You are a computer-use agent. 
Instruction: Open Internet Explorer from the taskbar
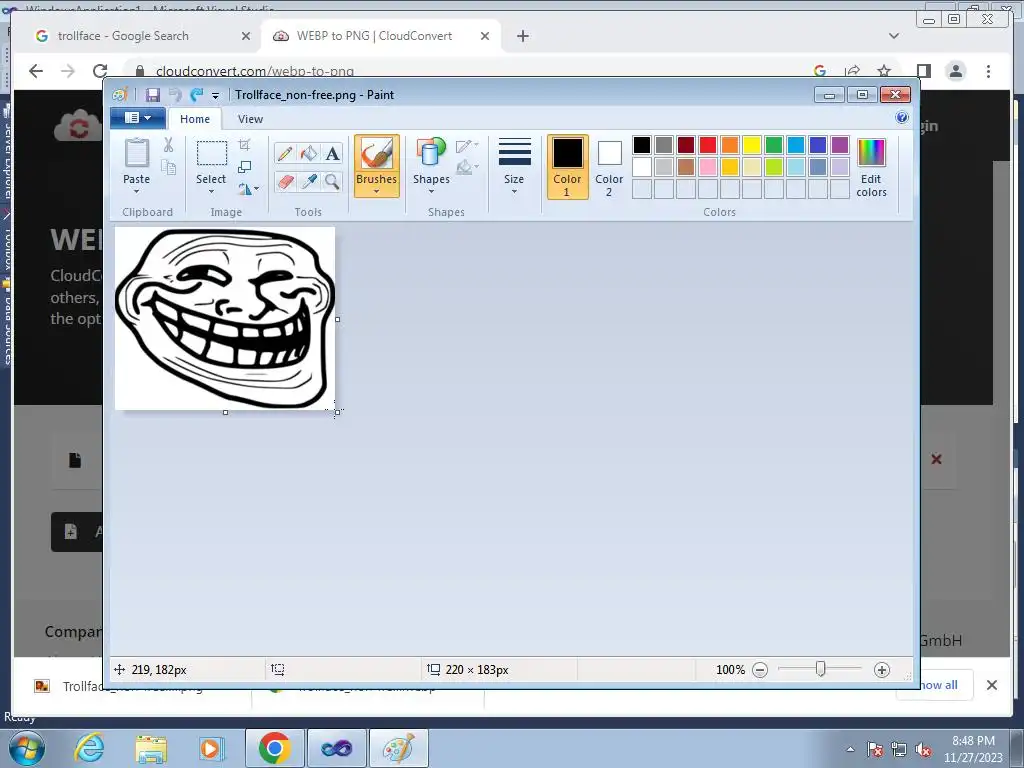(88, 748)
